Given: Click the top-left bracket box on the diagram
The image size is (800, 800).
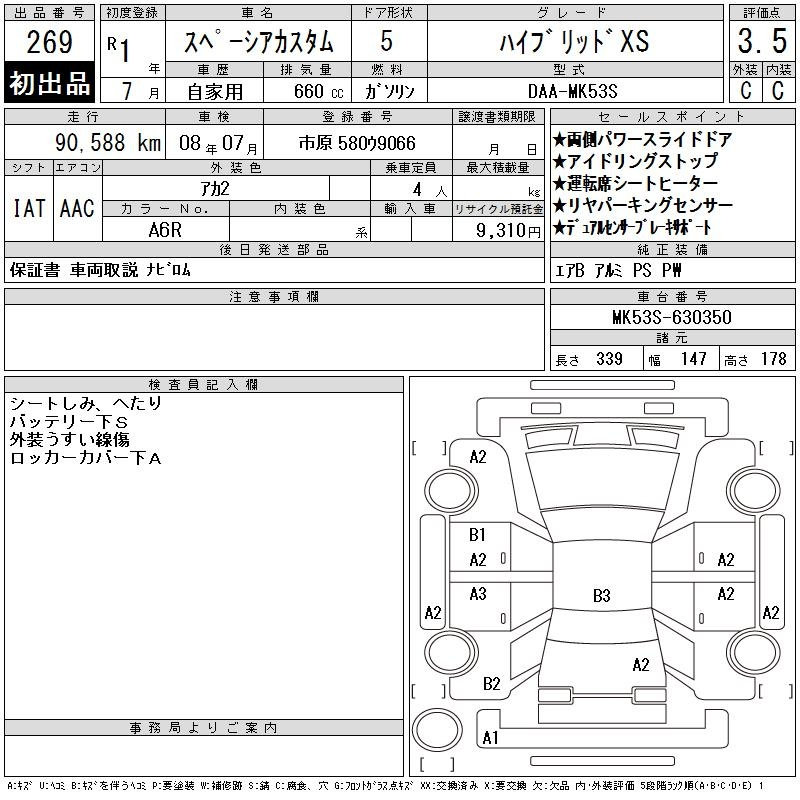Looking at the screenshot, I should click(x=428, y=447).
